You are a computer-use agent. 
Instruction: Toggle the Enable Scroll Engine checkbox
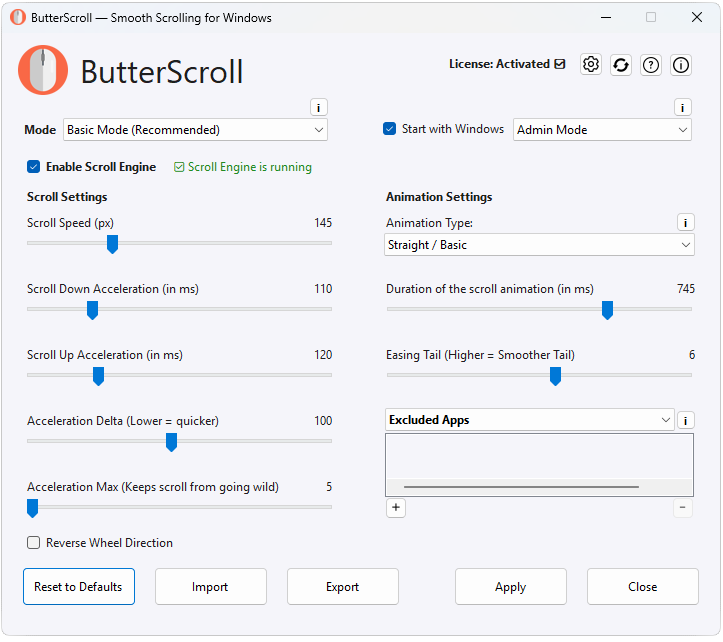34,167
